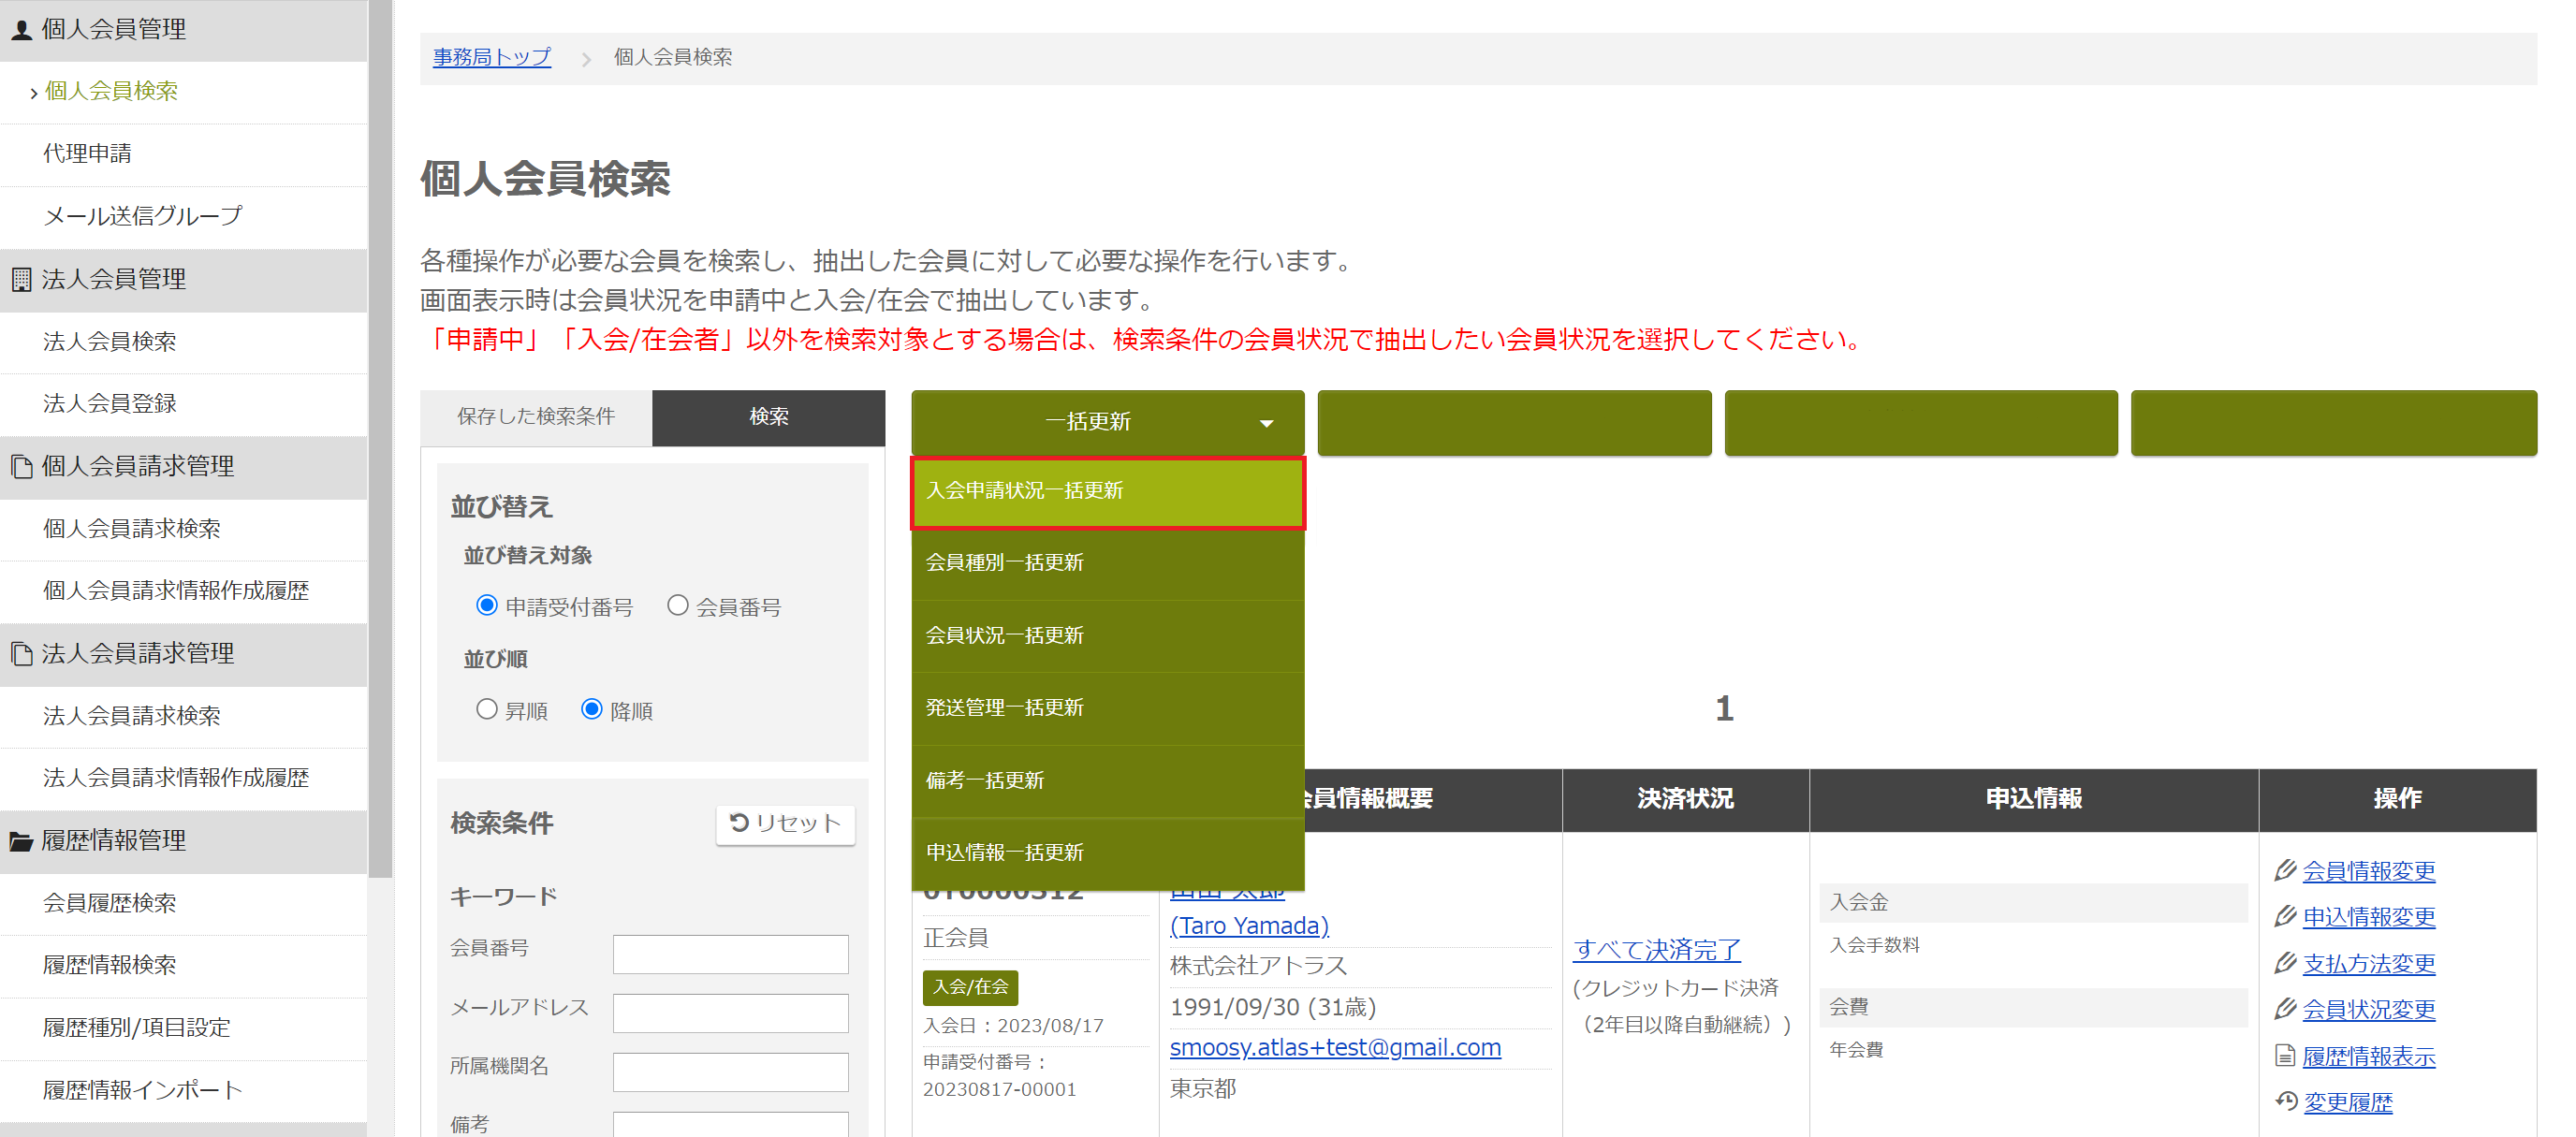Click the sidebar vertical scrollbar
The height and width of the screenshot is (1137, 2576).
[380, 440]
